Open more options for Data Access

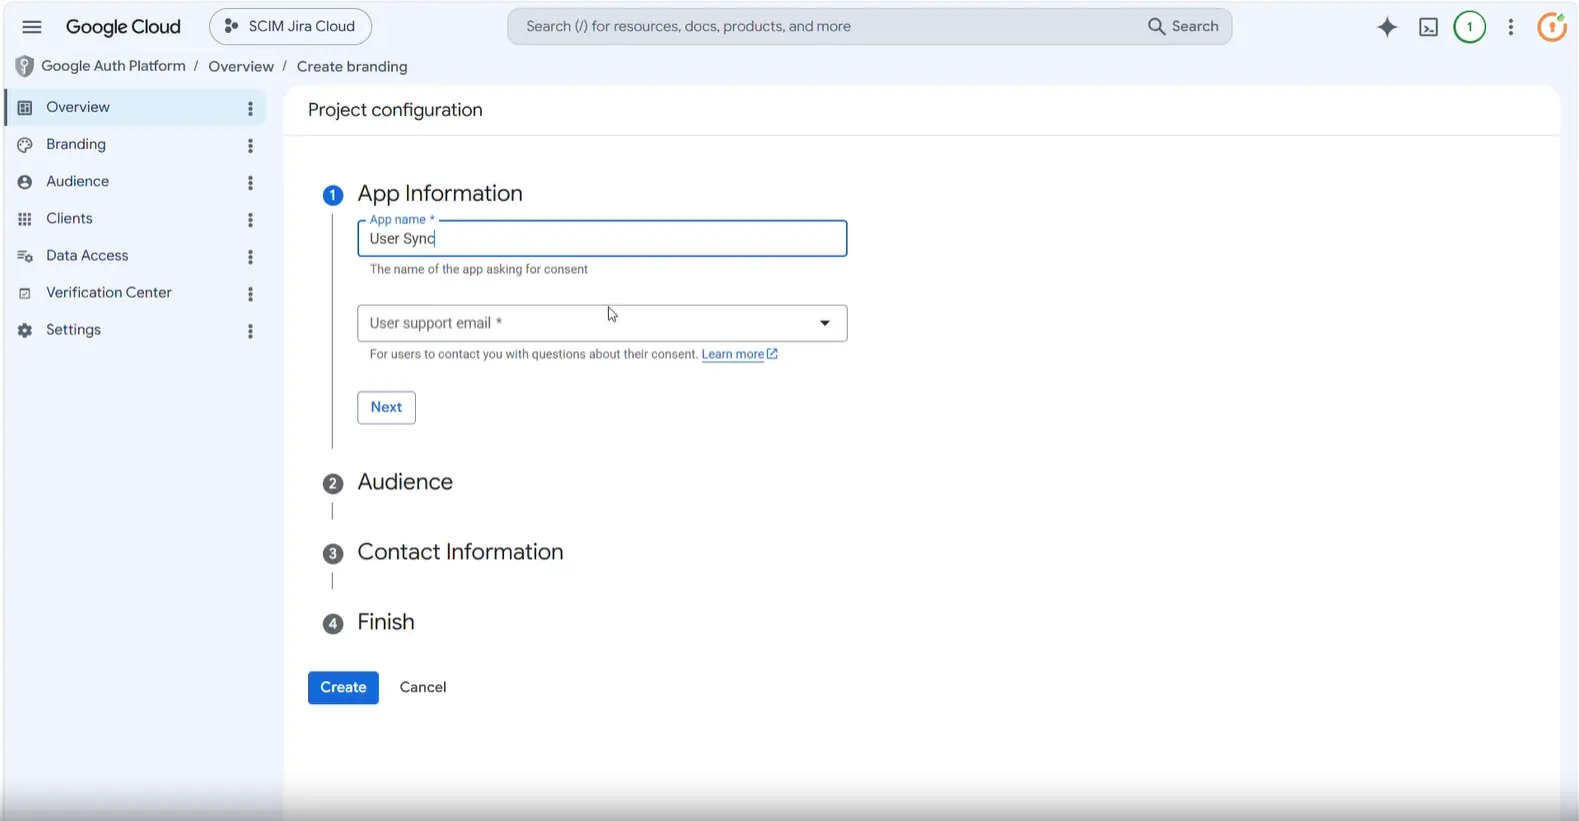250,256
